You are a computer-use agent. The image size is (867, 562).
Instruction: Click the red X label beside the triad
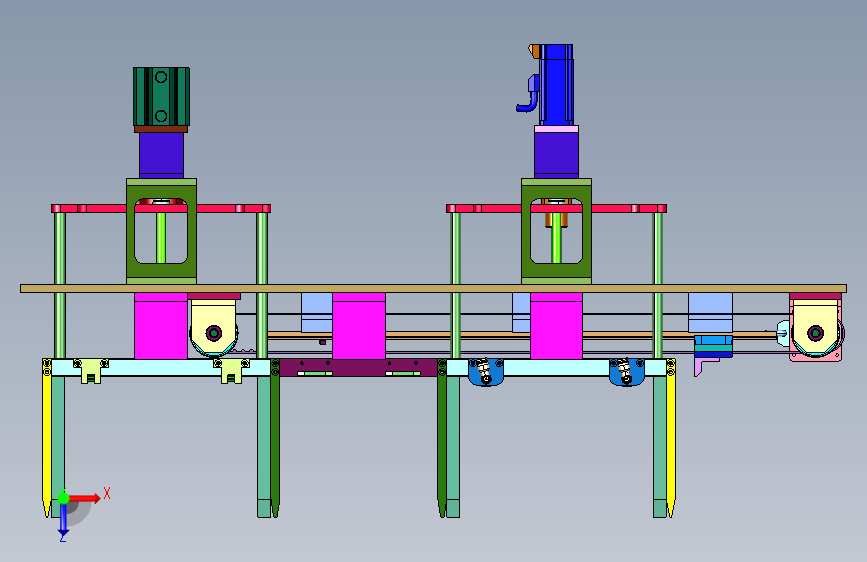pos(107,493)
